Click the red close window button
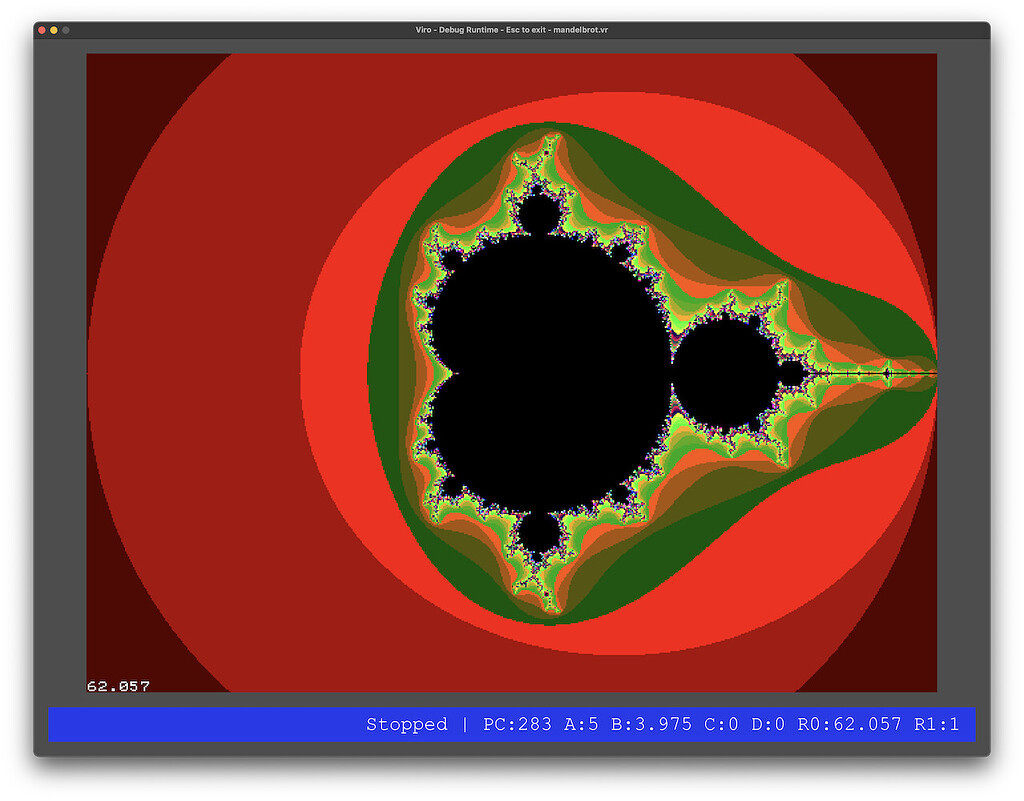The image size is (1024, 801). (x=42, y=30)
